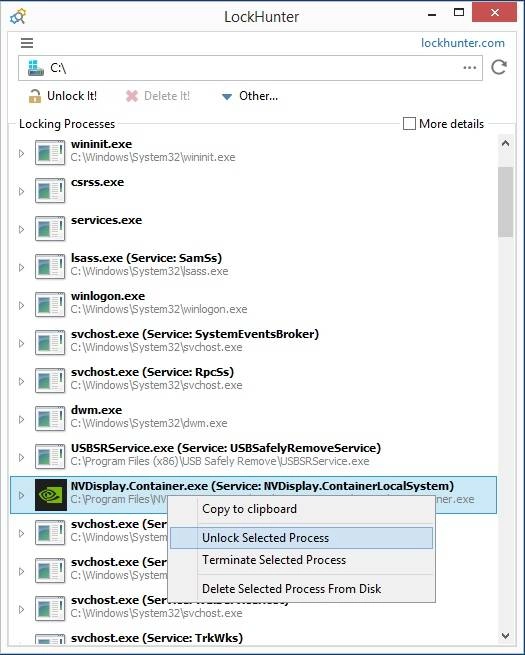This screenshot has width=525, height=655.
Task: Choose Delete Selected Process From Disk
Action: point(301,589)
